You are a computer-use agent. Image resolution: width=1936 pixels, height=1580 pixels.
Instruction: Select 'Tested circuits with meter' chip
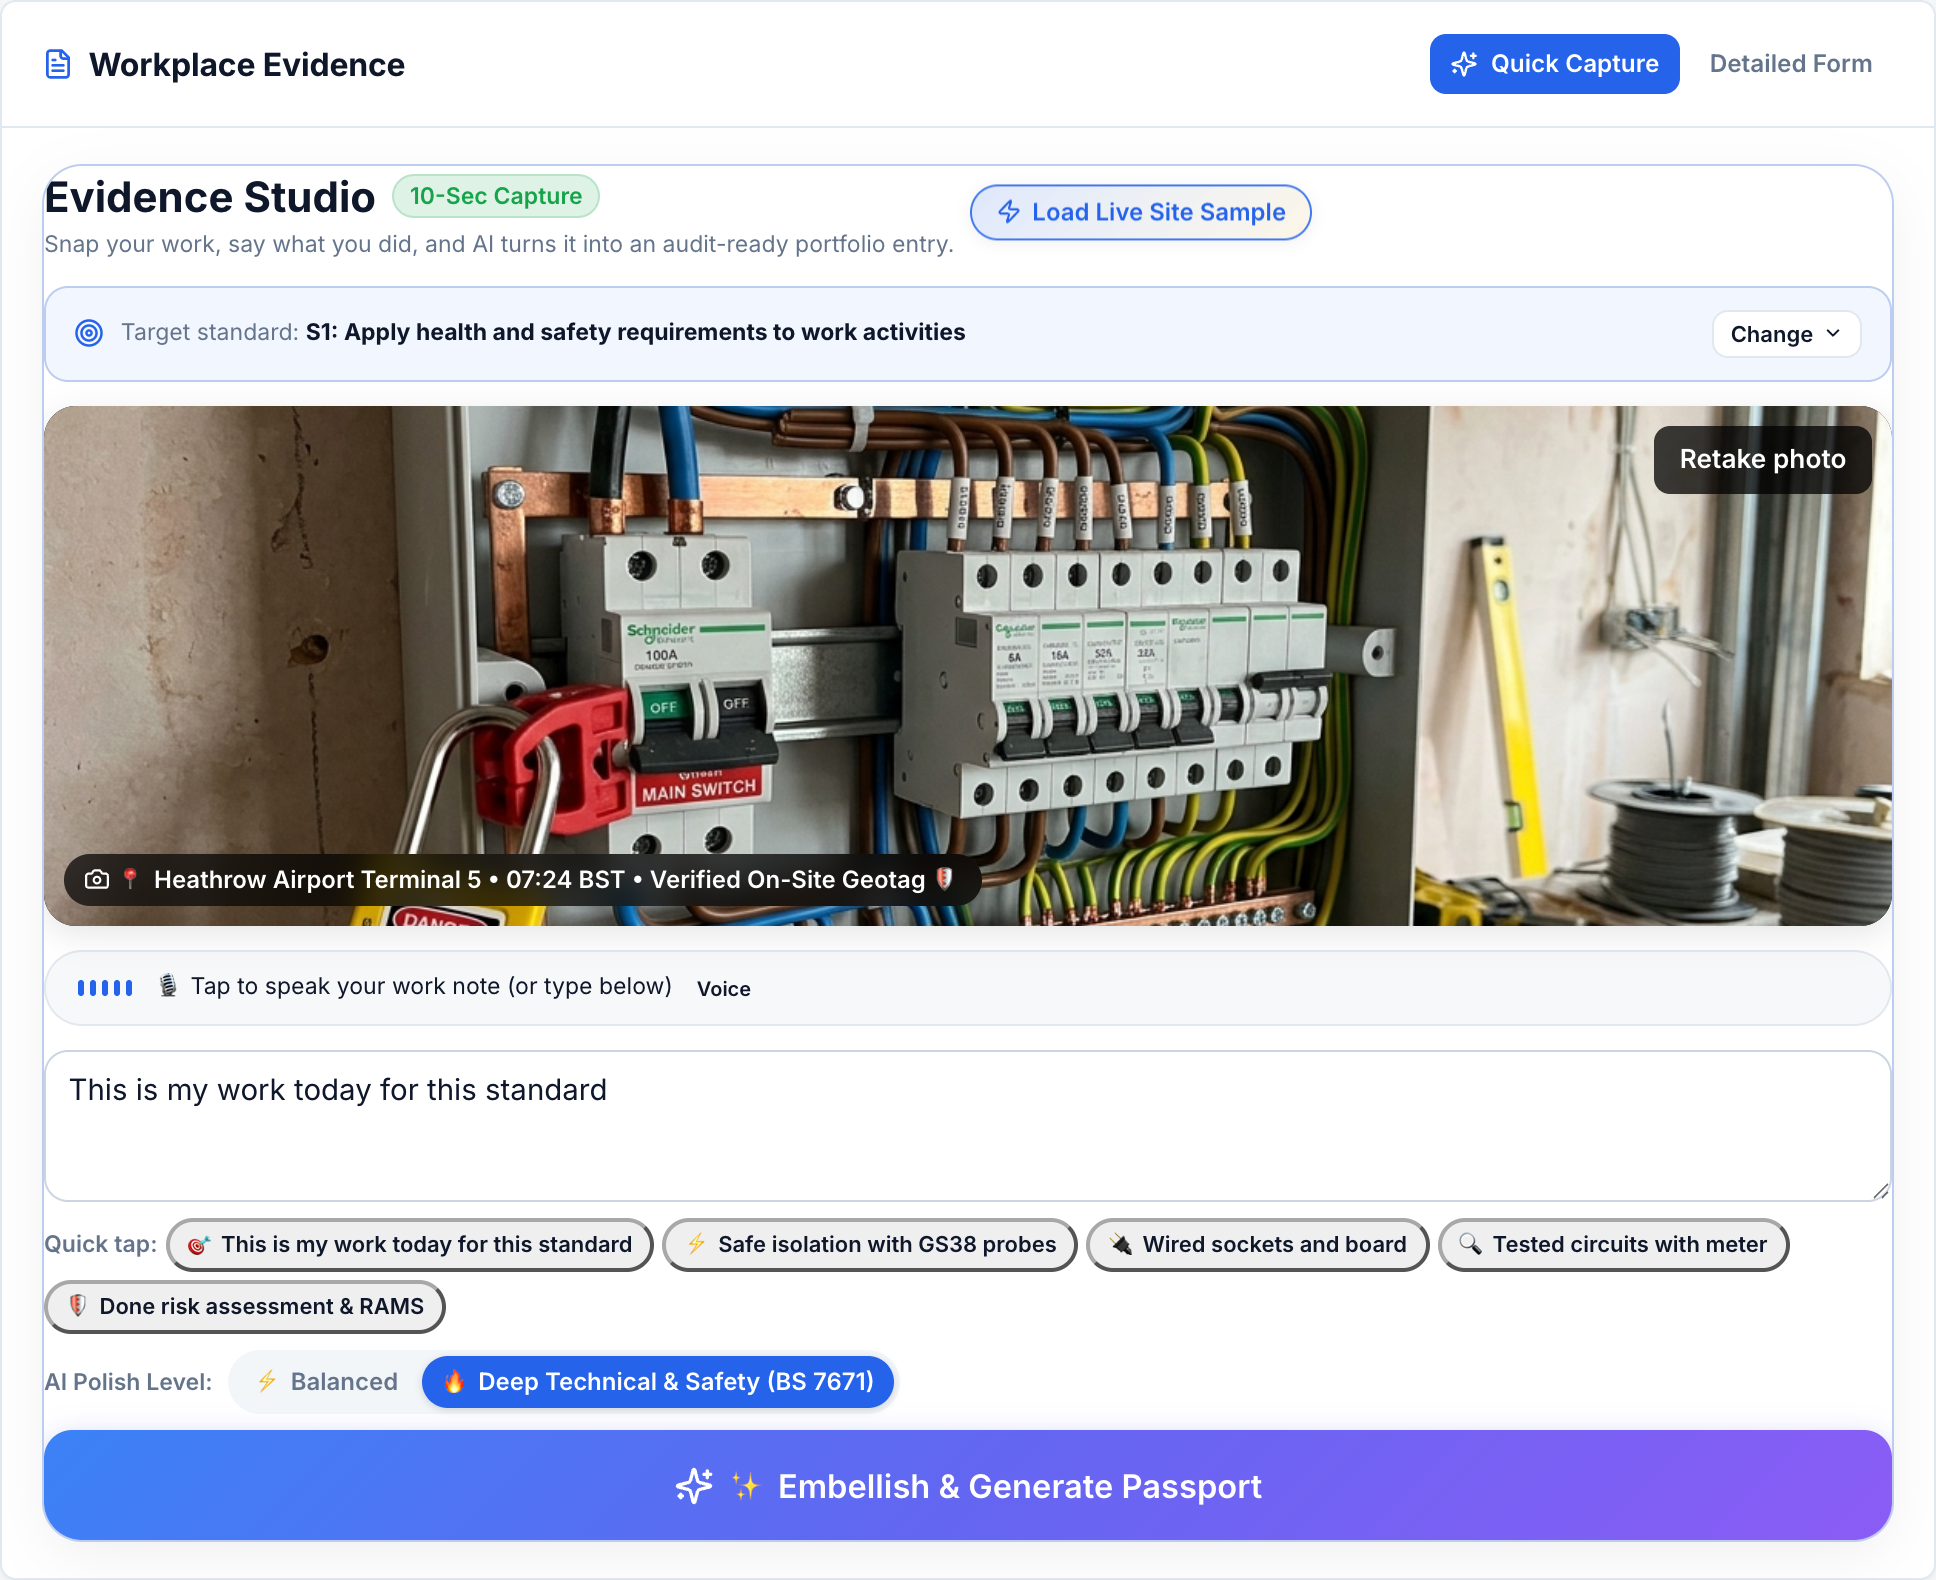coord(1614,1245)
